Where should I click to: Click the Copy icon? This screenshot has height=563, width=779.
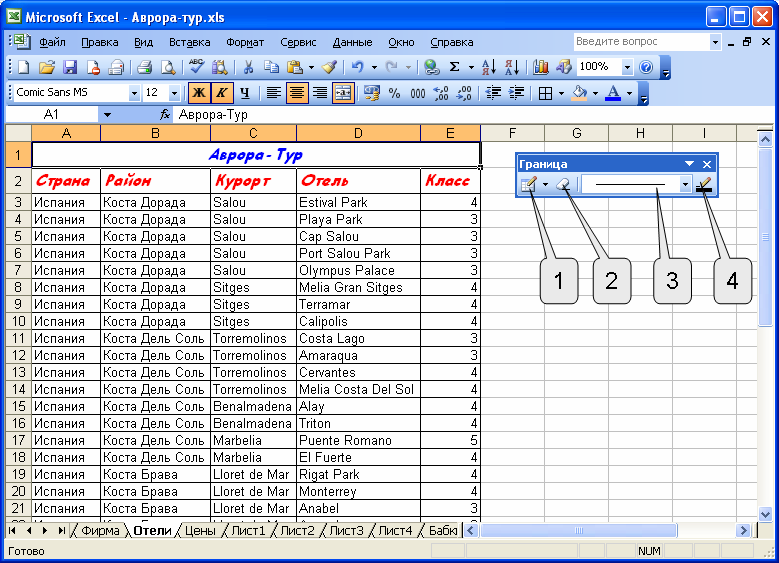click(271, 67)
